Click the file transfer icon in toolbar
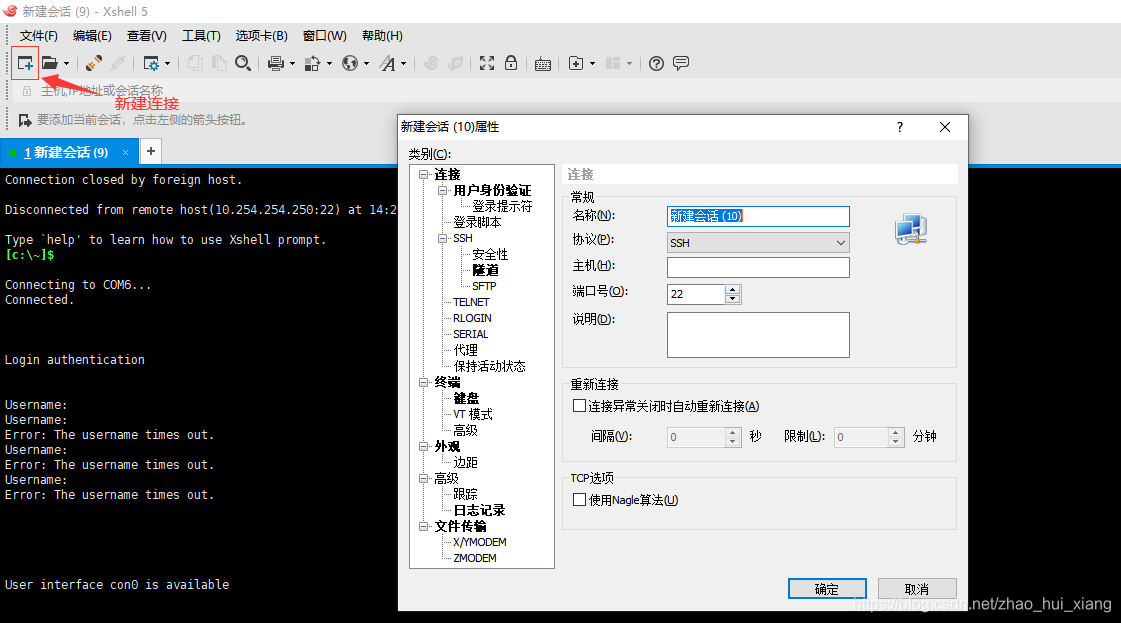Screen dimensions: 1121x623 312,64
